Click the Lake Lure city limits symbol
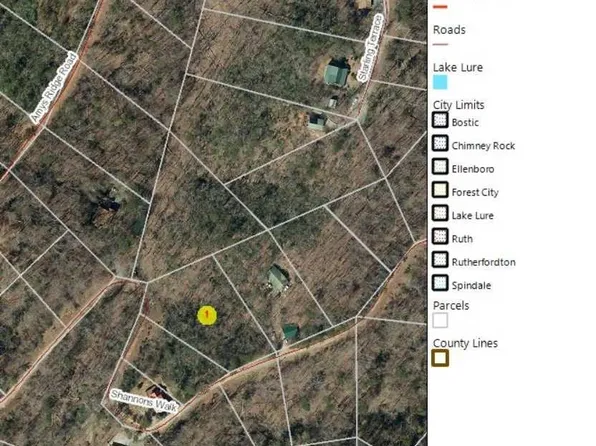 point(440,214)
